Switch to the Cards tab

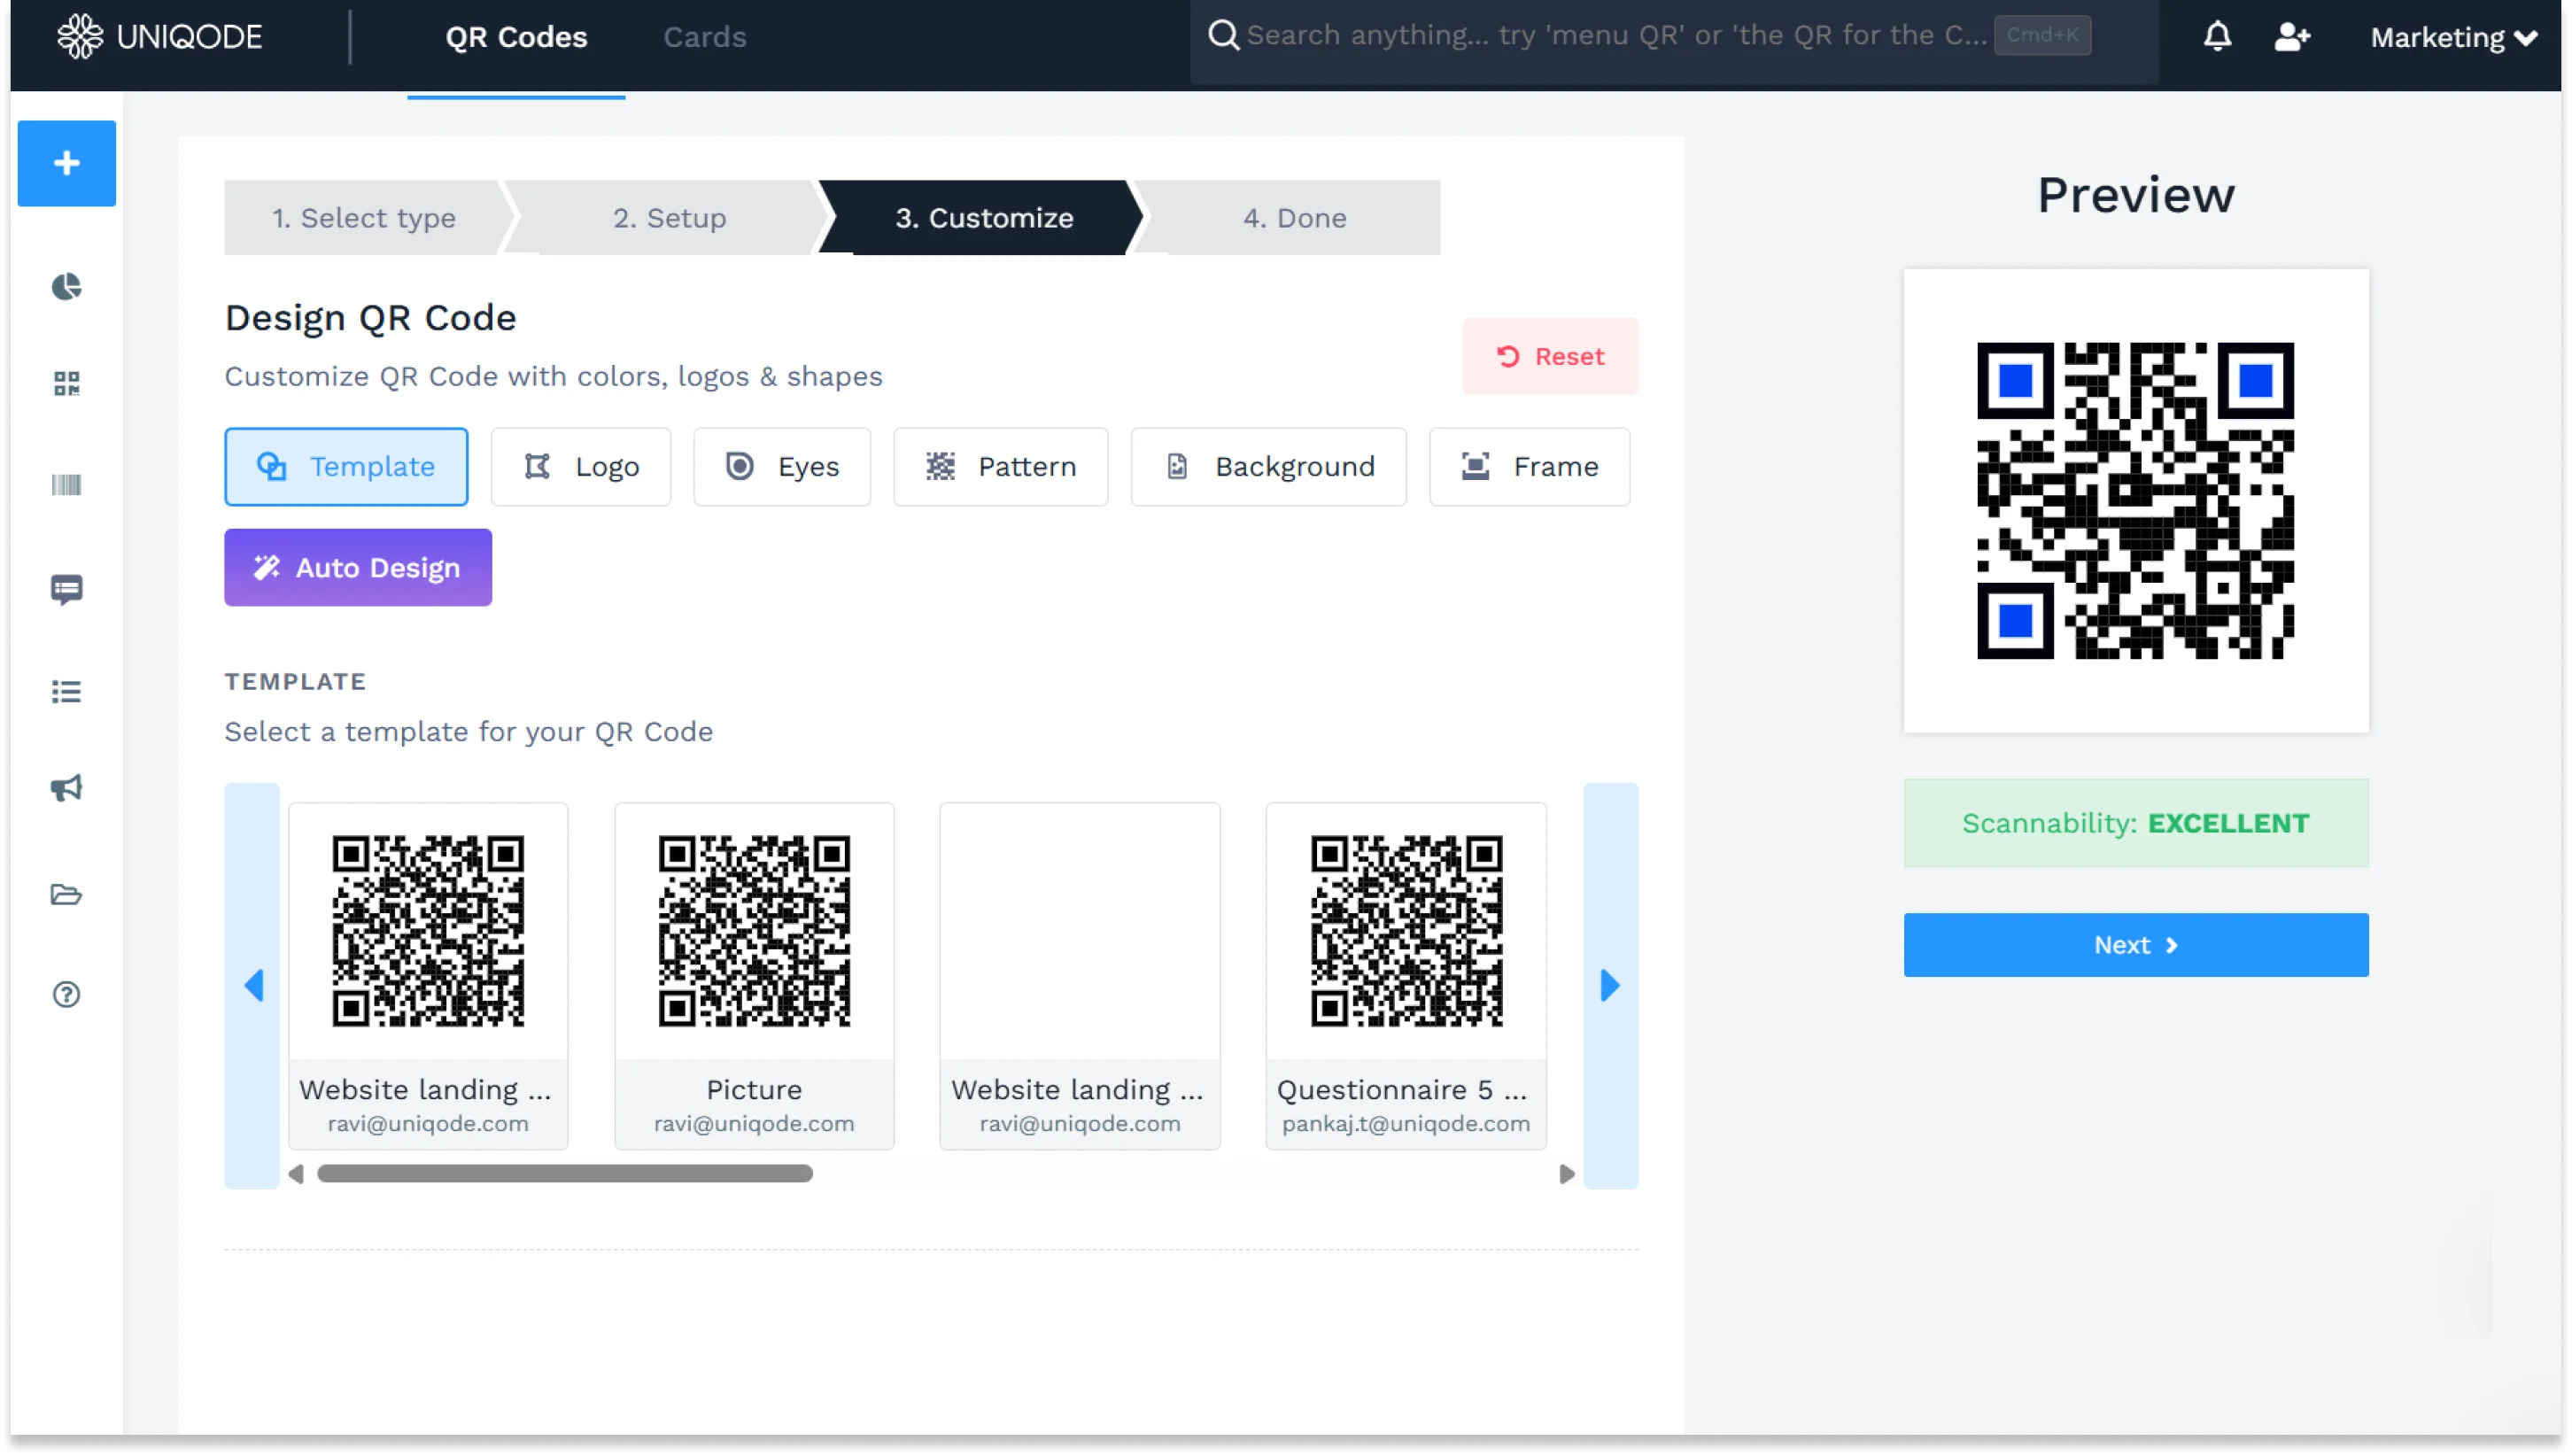pos(704,37)
